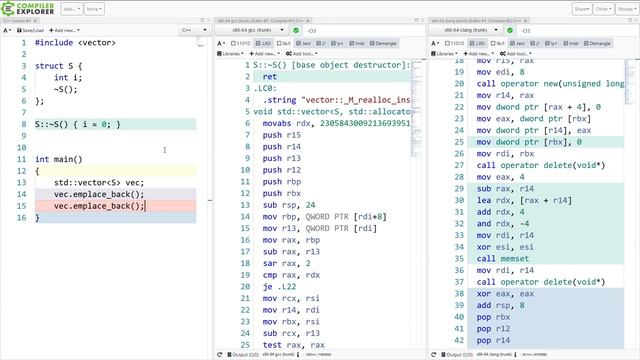The width and height of the screenshot is (640, 360).
Task: Click green compile status icon for gcc
Action: coord(296,30)
